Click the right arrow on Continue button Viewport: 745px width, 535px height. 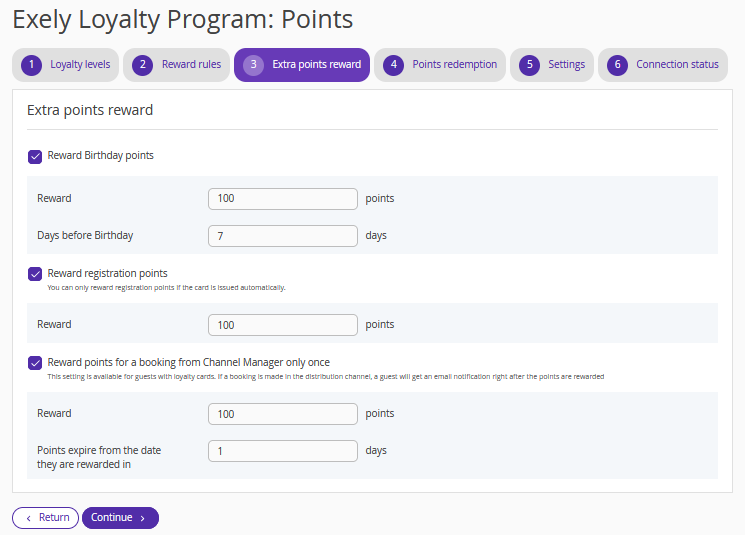143,518
